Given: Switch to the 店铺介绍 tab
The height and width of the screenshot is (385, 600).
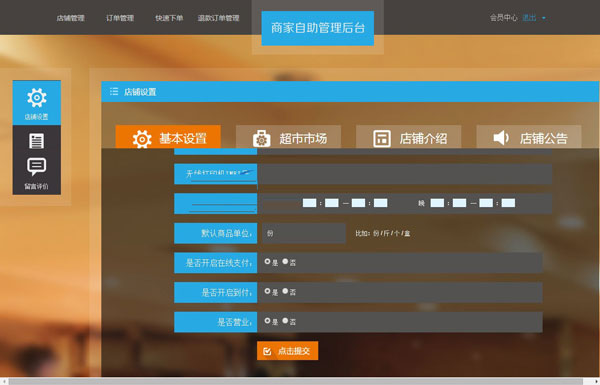Looking at the screenshot, I should [409, 138].
